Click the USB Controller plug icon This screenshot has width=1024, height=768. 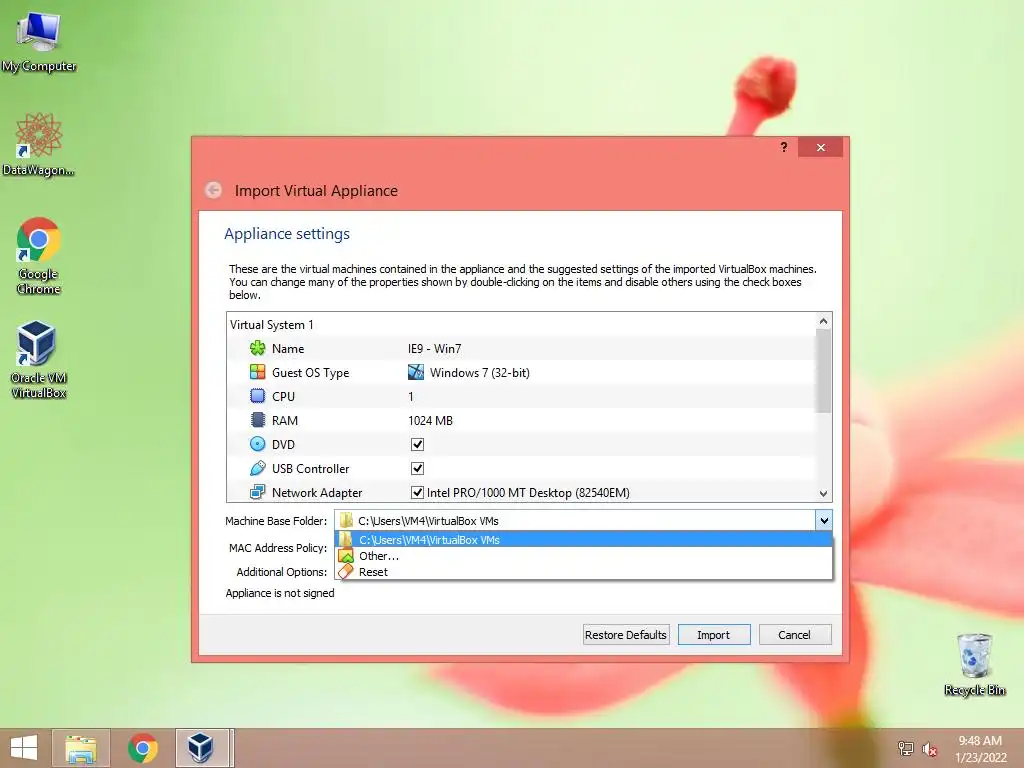coord(257,468)
